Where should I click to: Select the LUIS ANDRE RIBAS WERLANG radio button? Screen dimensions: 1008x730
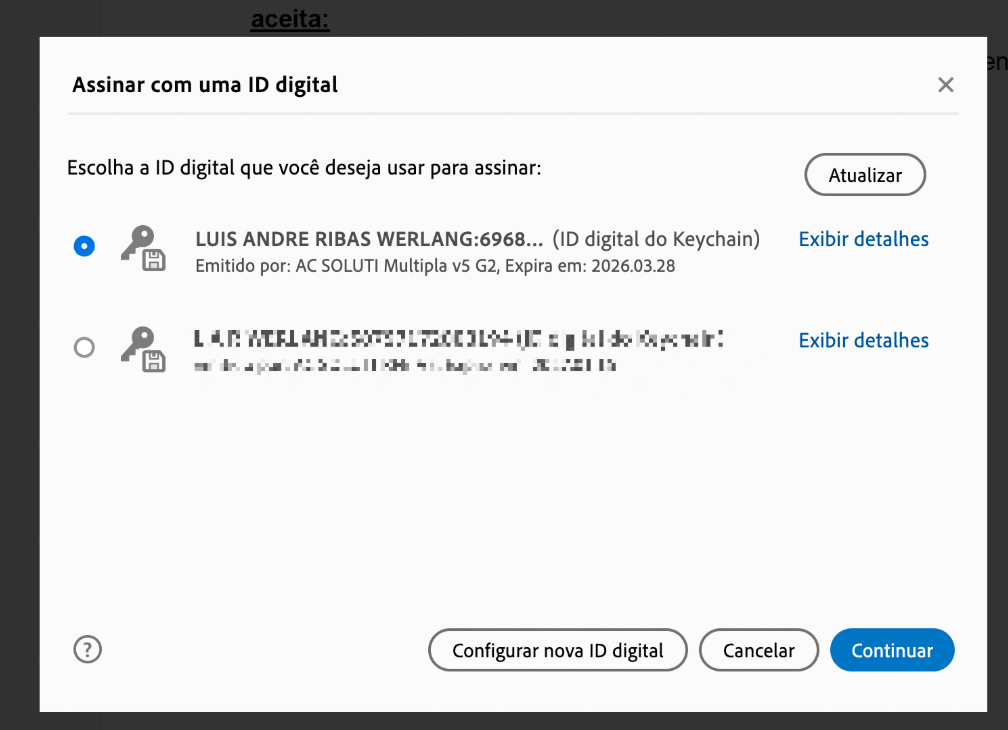click(x=85, y=246)
